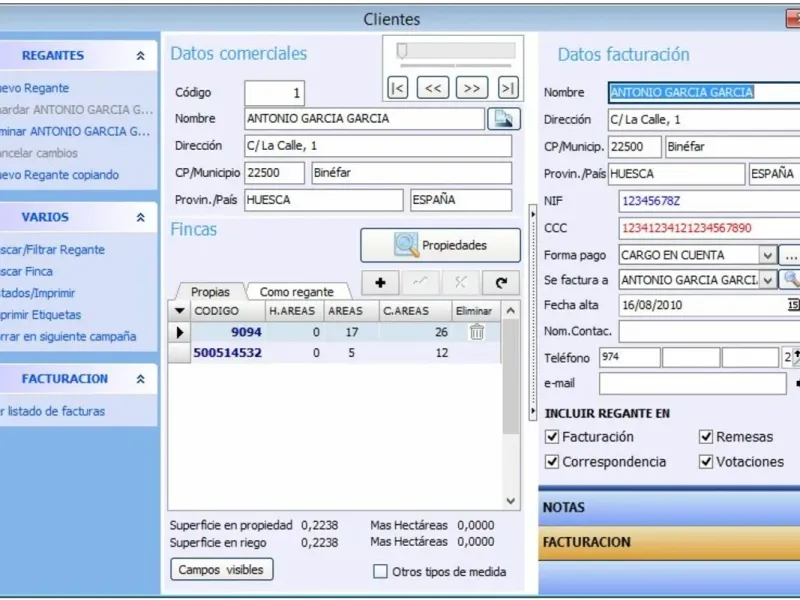
Task: Click the copy data icon beside Nombre field
Action: (504, 119)
